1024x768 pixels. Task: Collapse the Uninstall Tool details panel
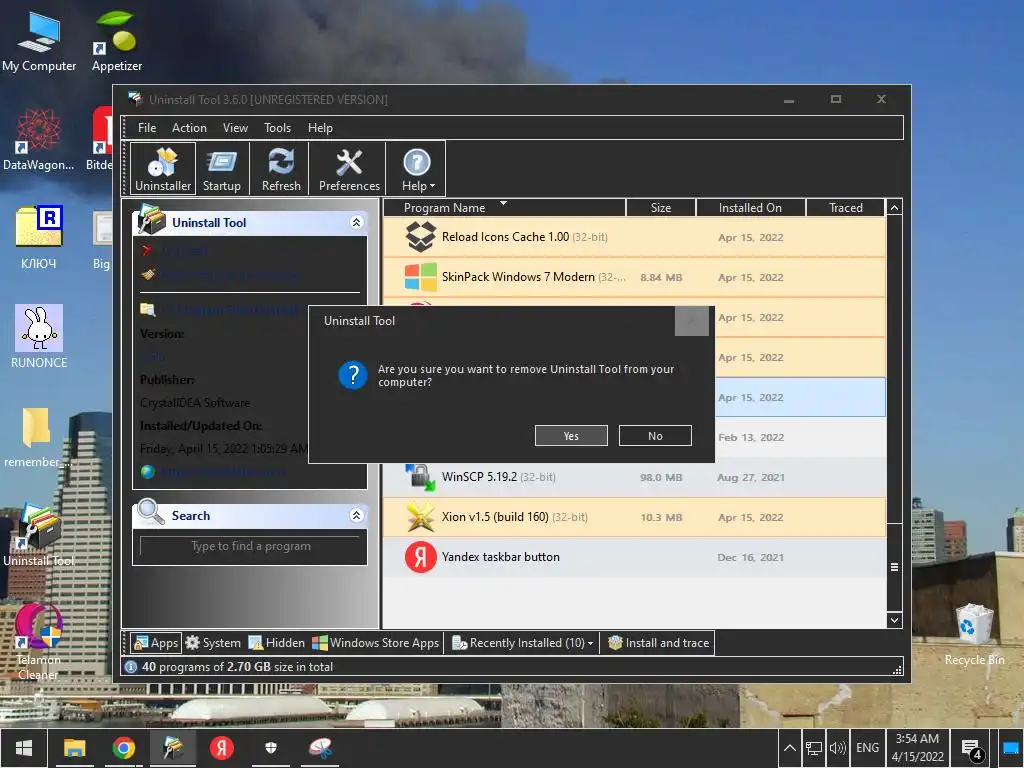click(x=356, y=222)
